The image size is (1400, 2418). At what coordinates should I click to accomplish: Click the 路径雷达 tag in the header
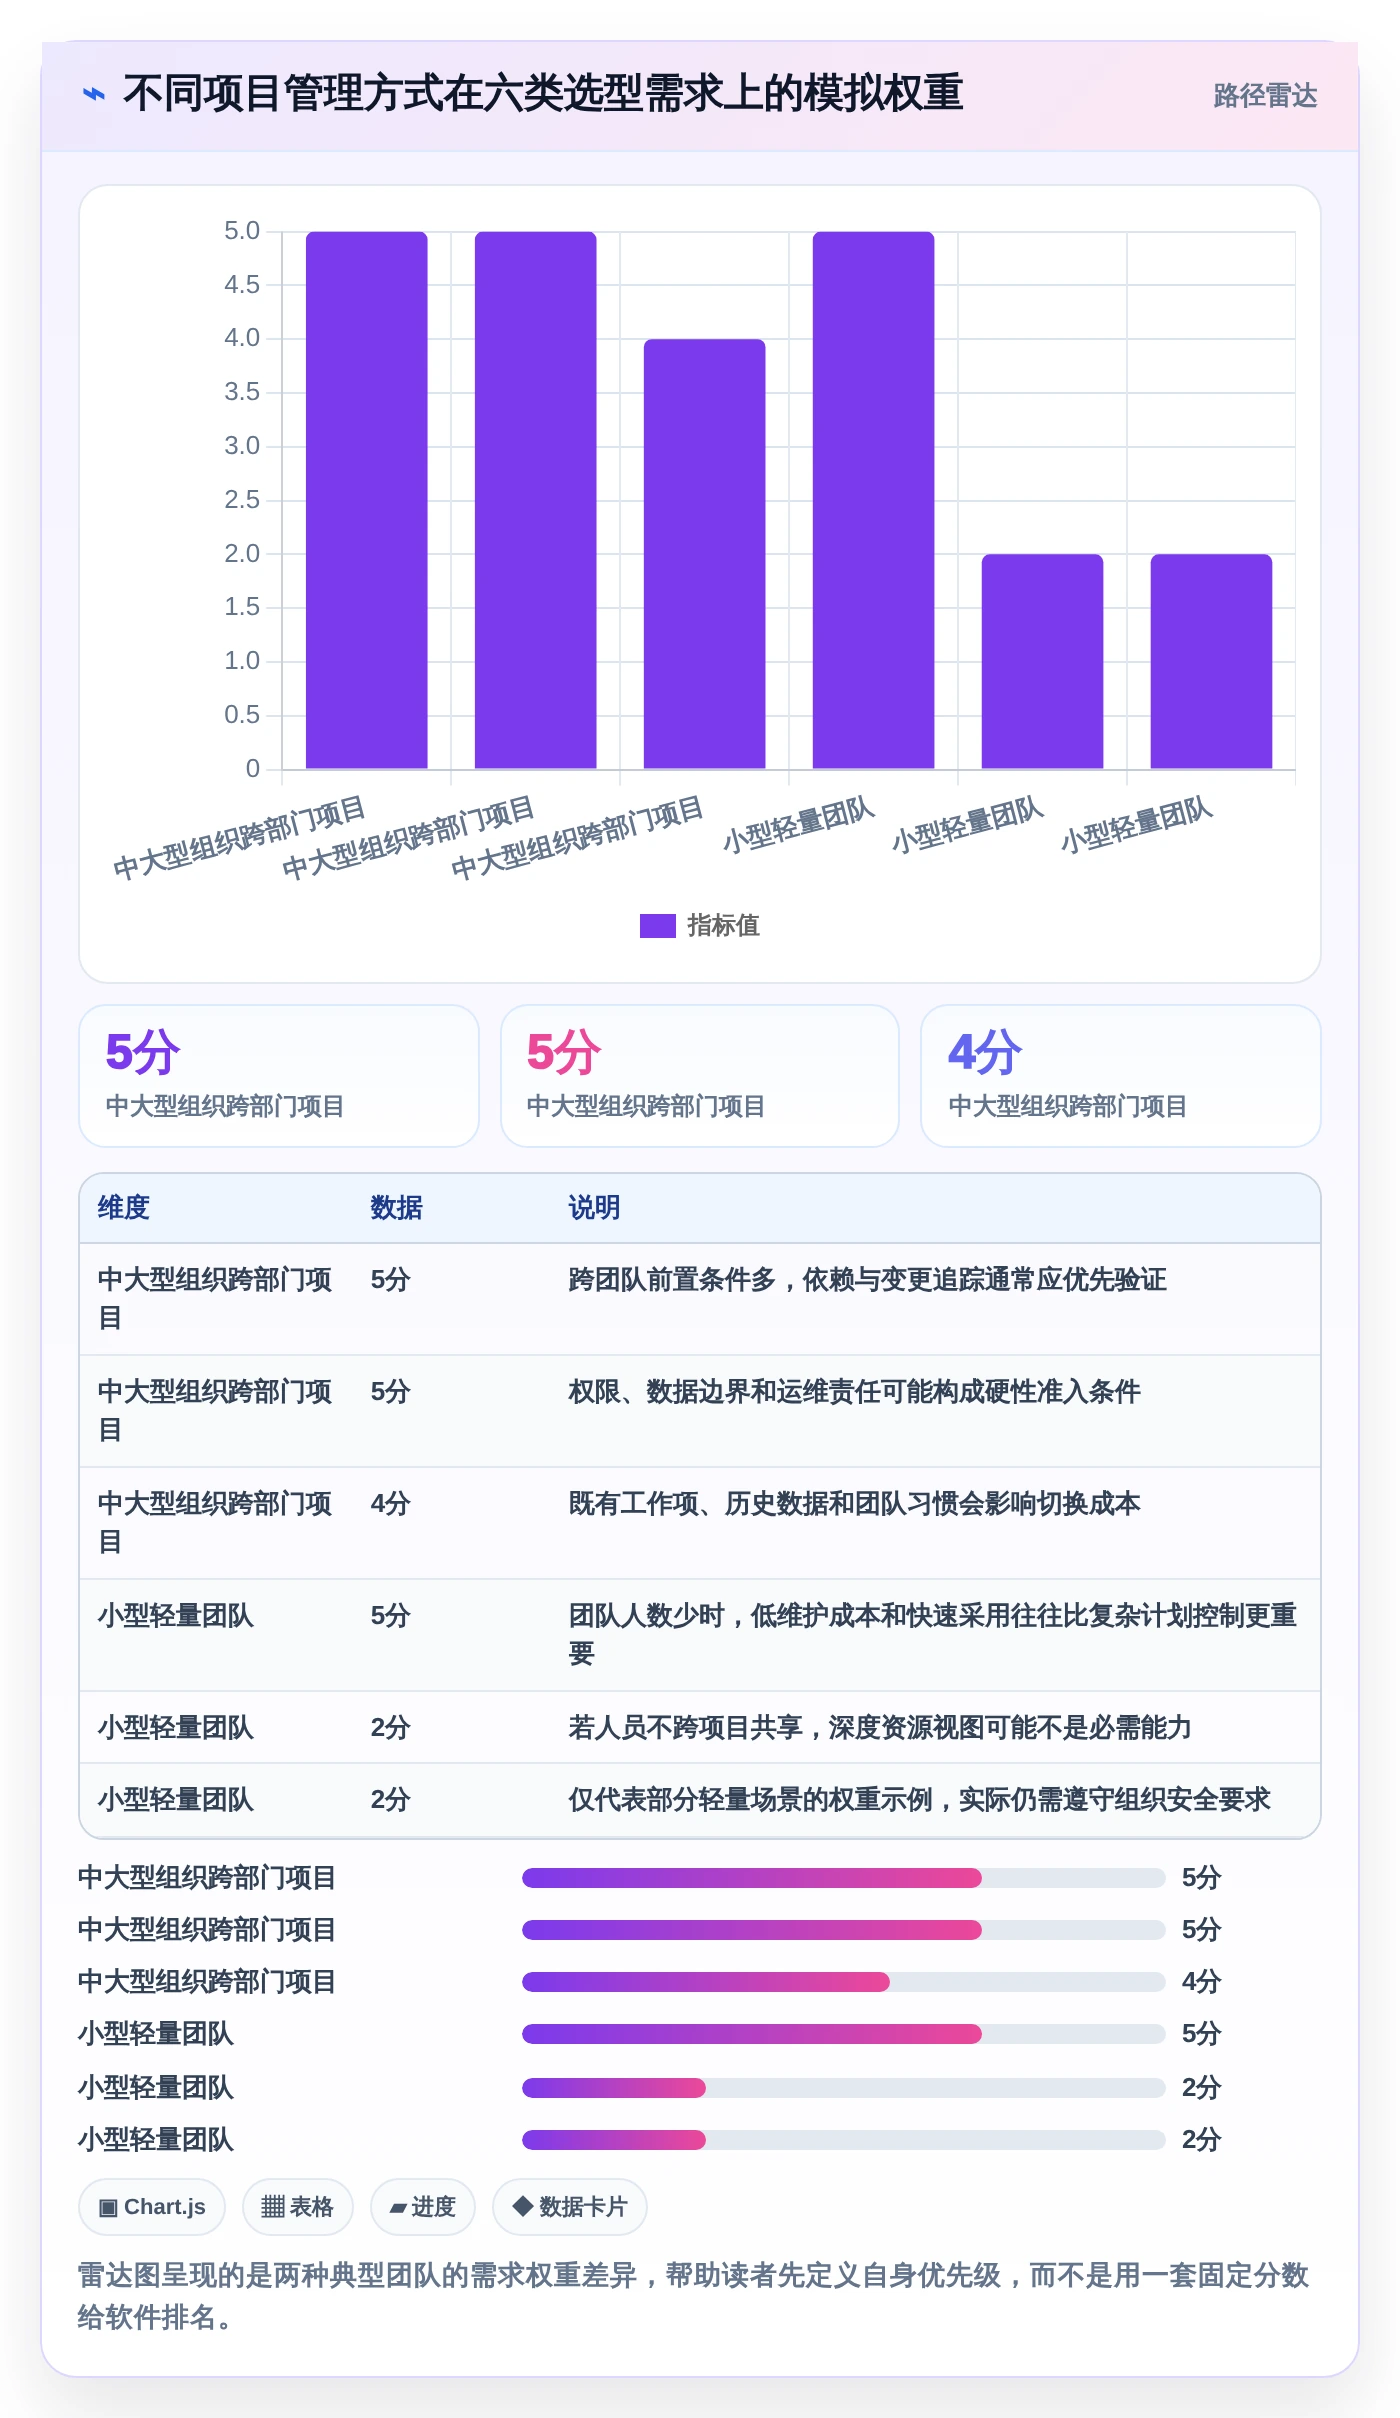(1265, 96)
